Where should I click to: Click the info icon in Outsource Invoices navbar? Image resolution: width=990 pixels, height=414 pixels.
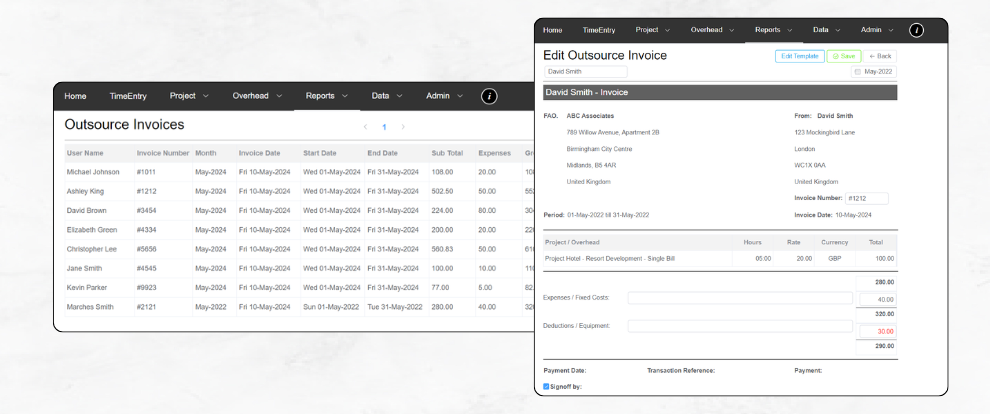(489, 96)
